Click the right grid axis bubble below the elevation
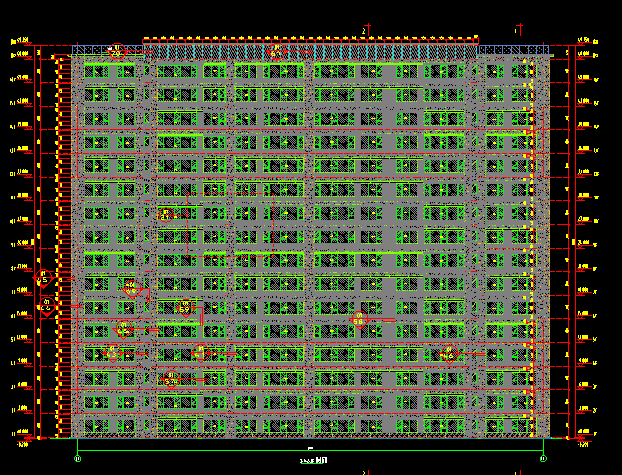Screen dimensions: 622x475 point(543,459)
